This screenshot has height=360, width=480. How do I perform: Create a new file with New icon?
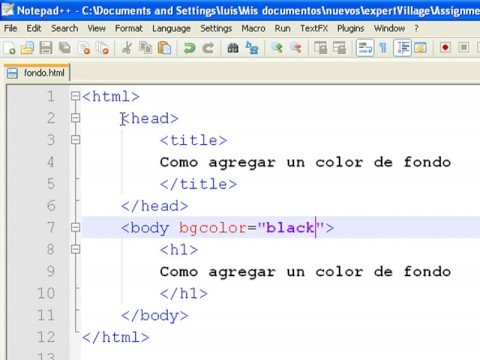pos(9,48)
